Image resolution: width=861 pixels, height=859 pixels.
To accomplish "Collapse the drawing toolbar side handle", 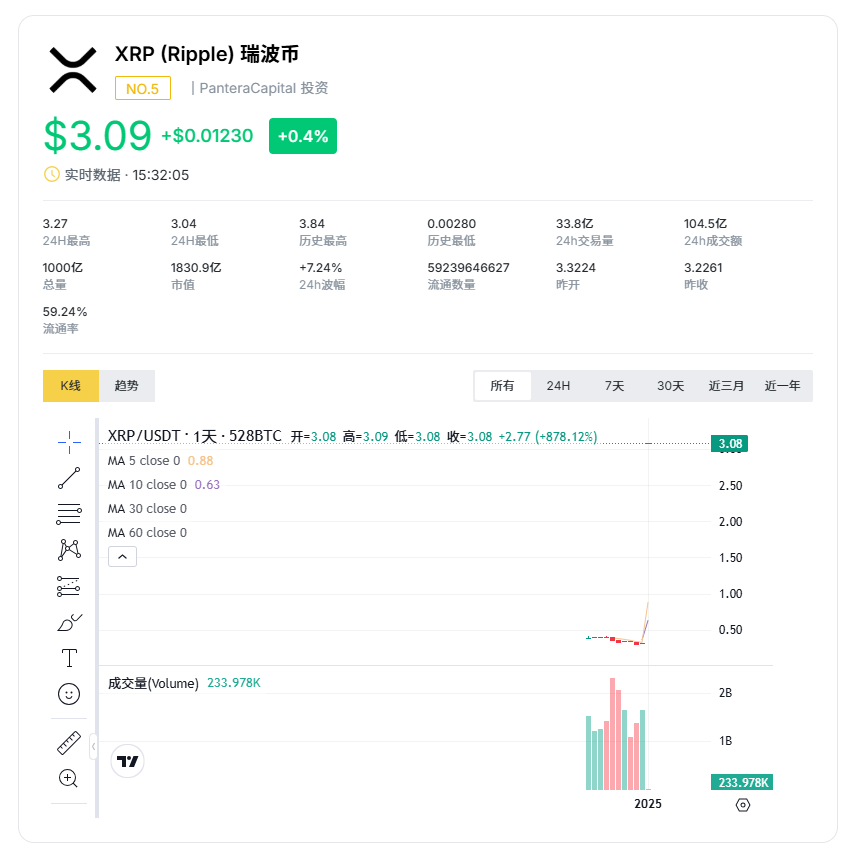I will [x=93, y=746].
